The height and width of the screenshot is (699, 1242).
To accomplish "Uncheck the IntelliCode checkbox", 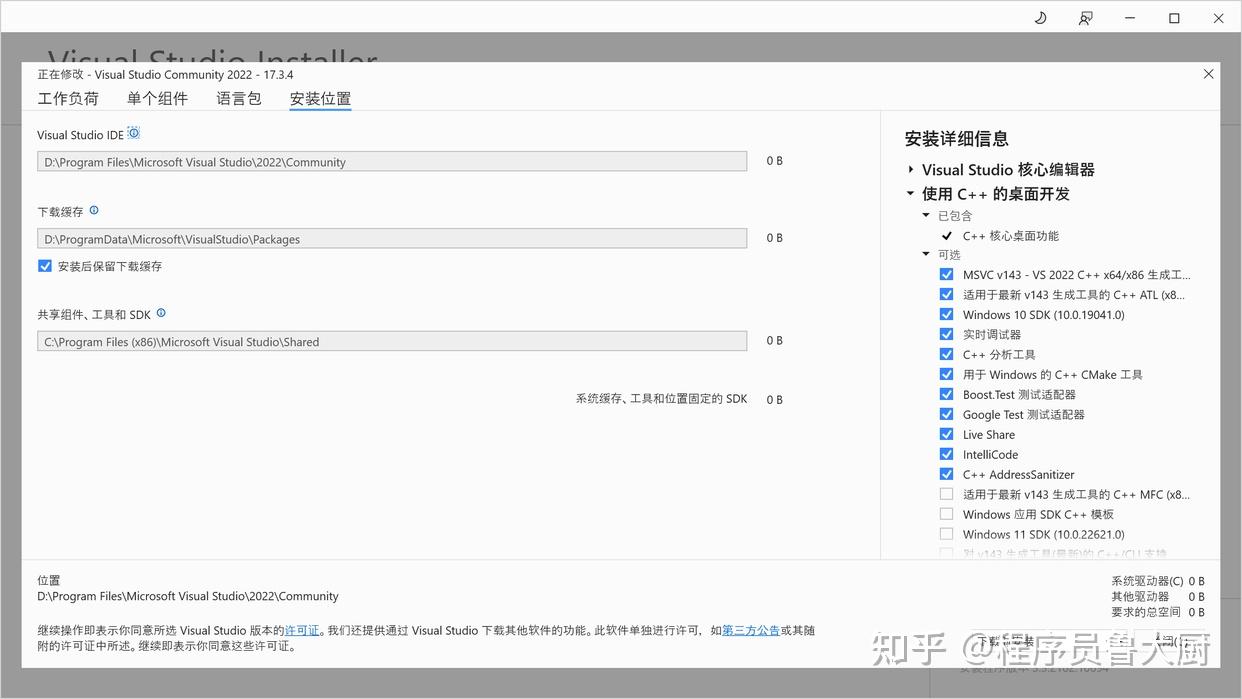I will pos(946,454).
